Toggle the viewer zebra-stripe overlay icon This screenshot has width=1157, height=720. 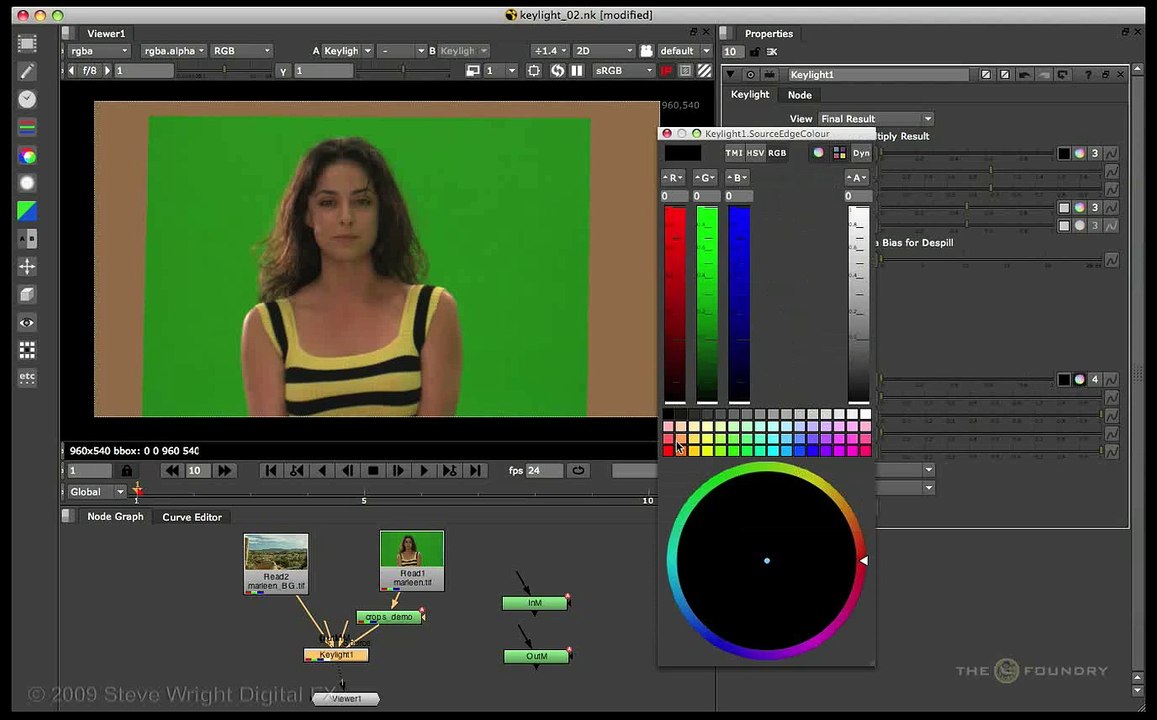point(705,71)
